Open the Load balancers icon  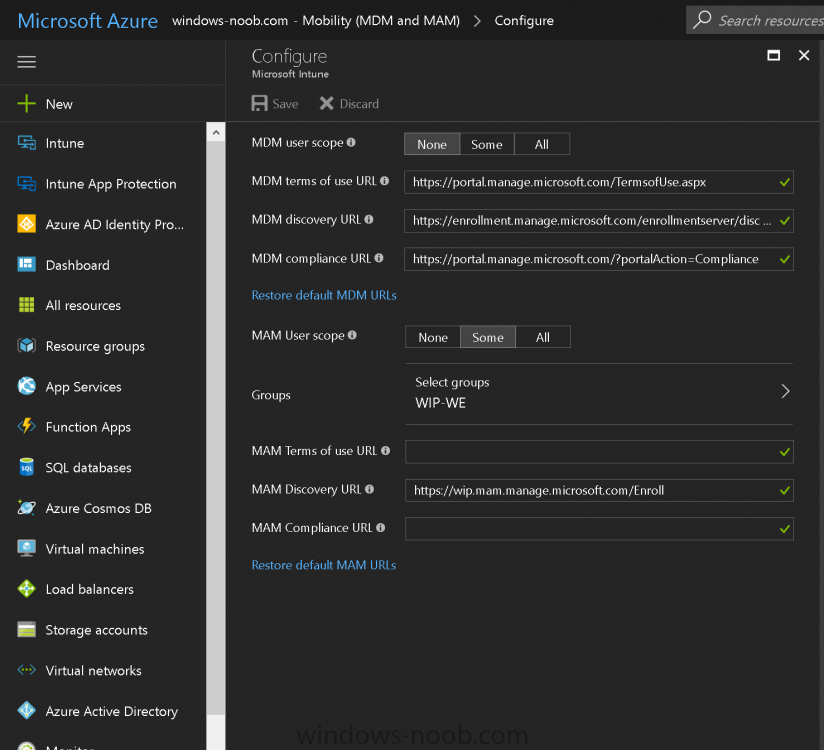[26, 589]
